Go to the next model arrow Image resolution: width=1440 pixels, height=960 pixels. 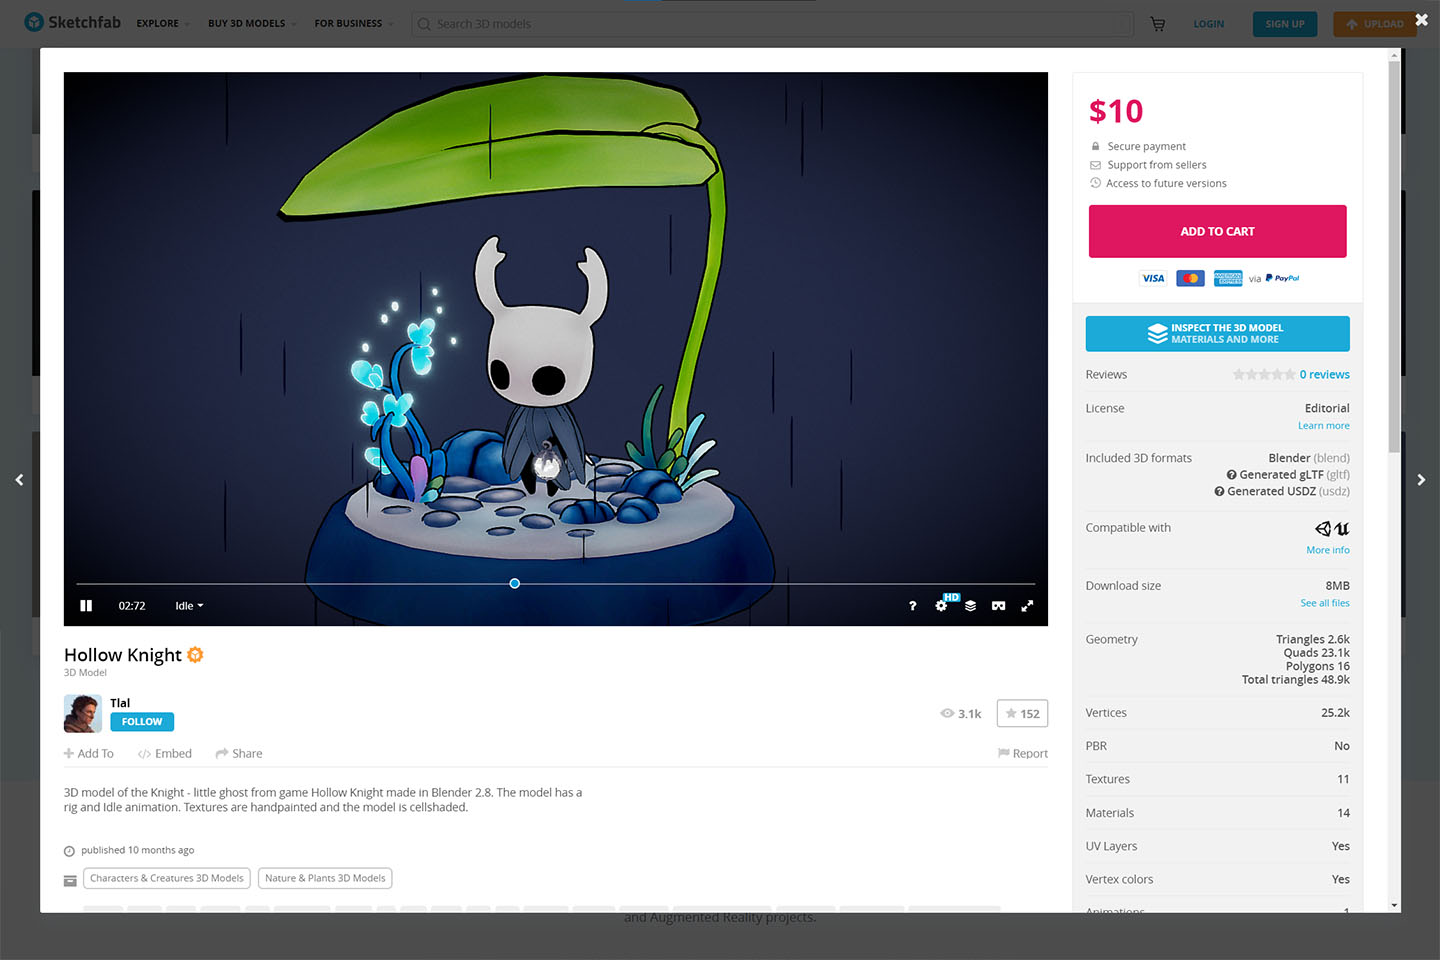point(1421,480)
